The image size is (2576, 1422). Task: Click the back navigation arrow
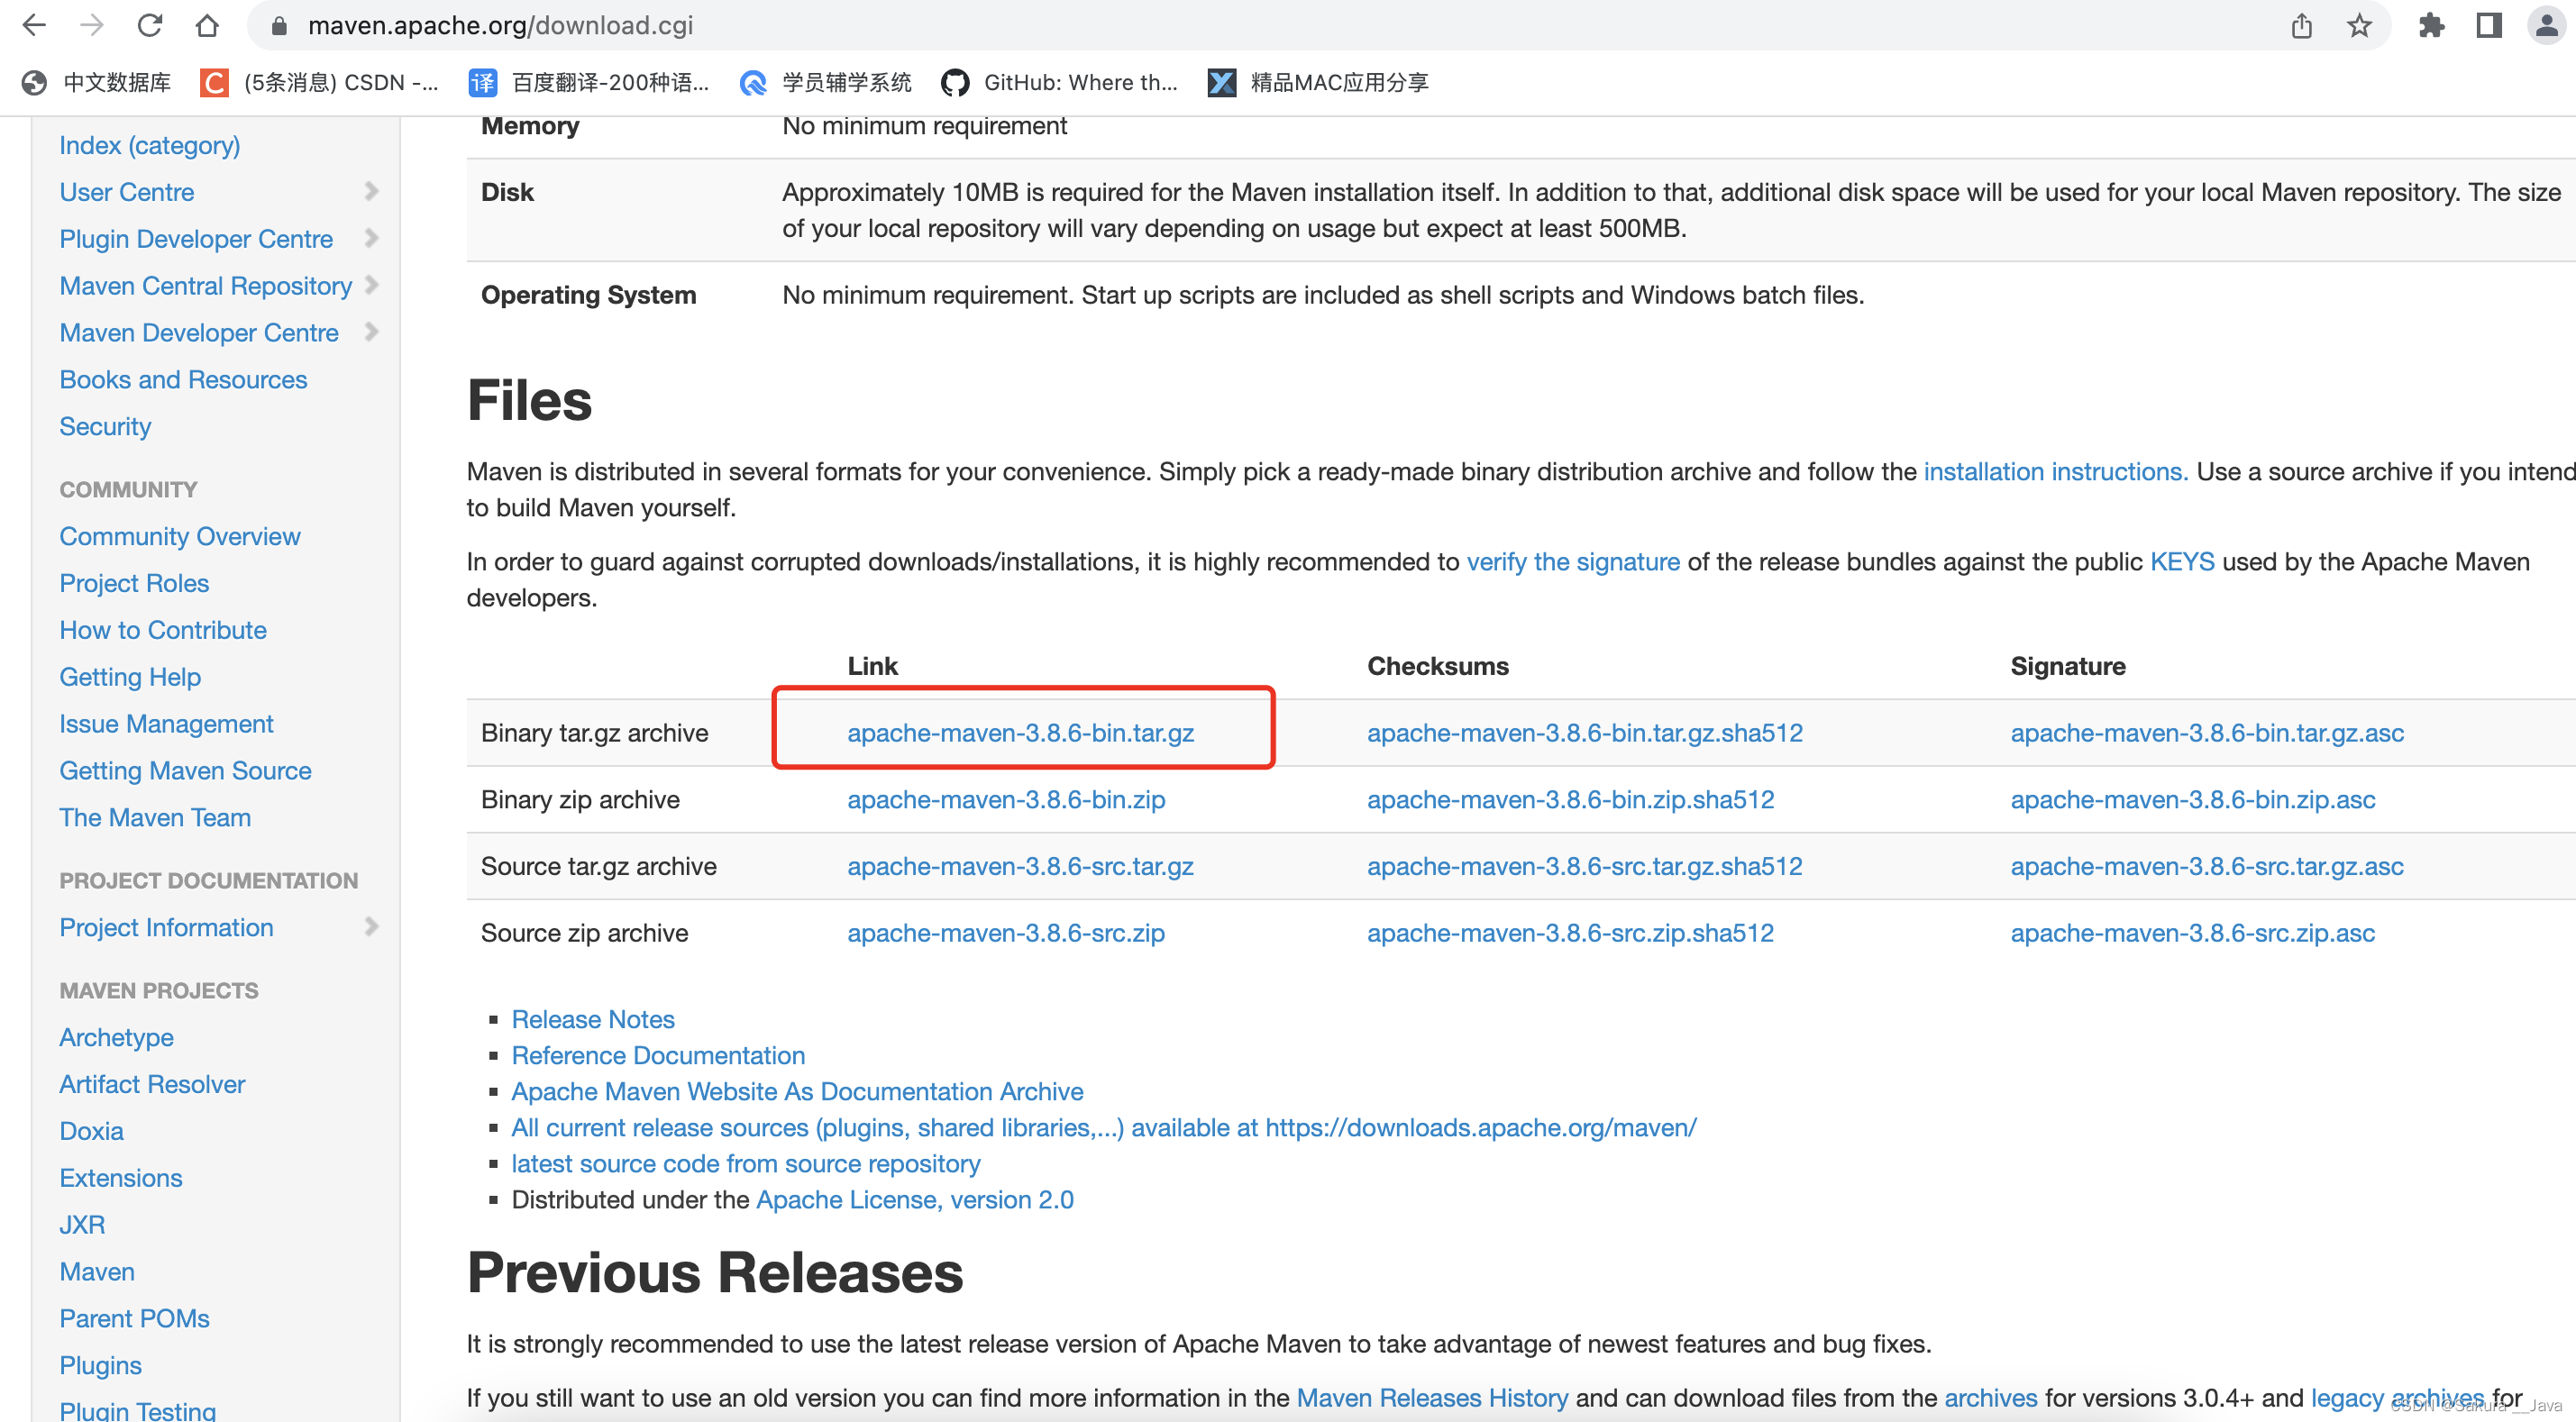(x=33, y=25)
